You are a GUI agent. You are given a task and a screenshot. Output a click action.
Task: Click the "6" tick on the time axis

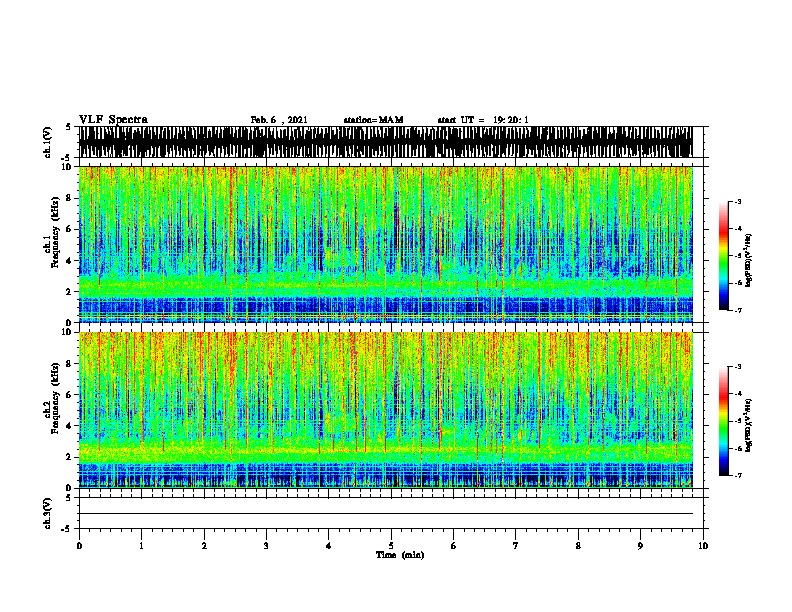(454, 546)
